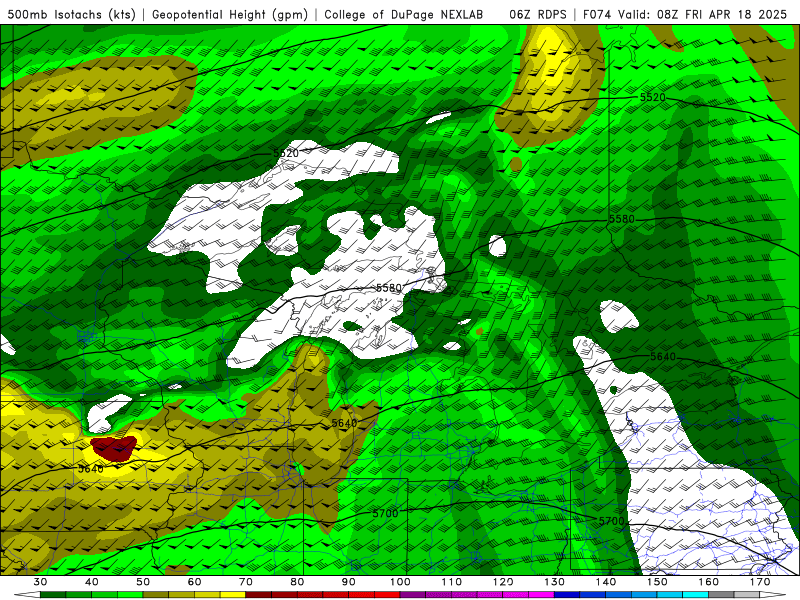Click the 70 knot value on the color scale
Viewport: 800px width, 600px height.
[246, 582]
